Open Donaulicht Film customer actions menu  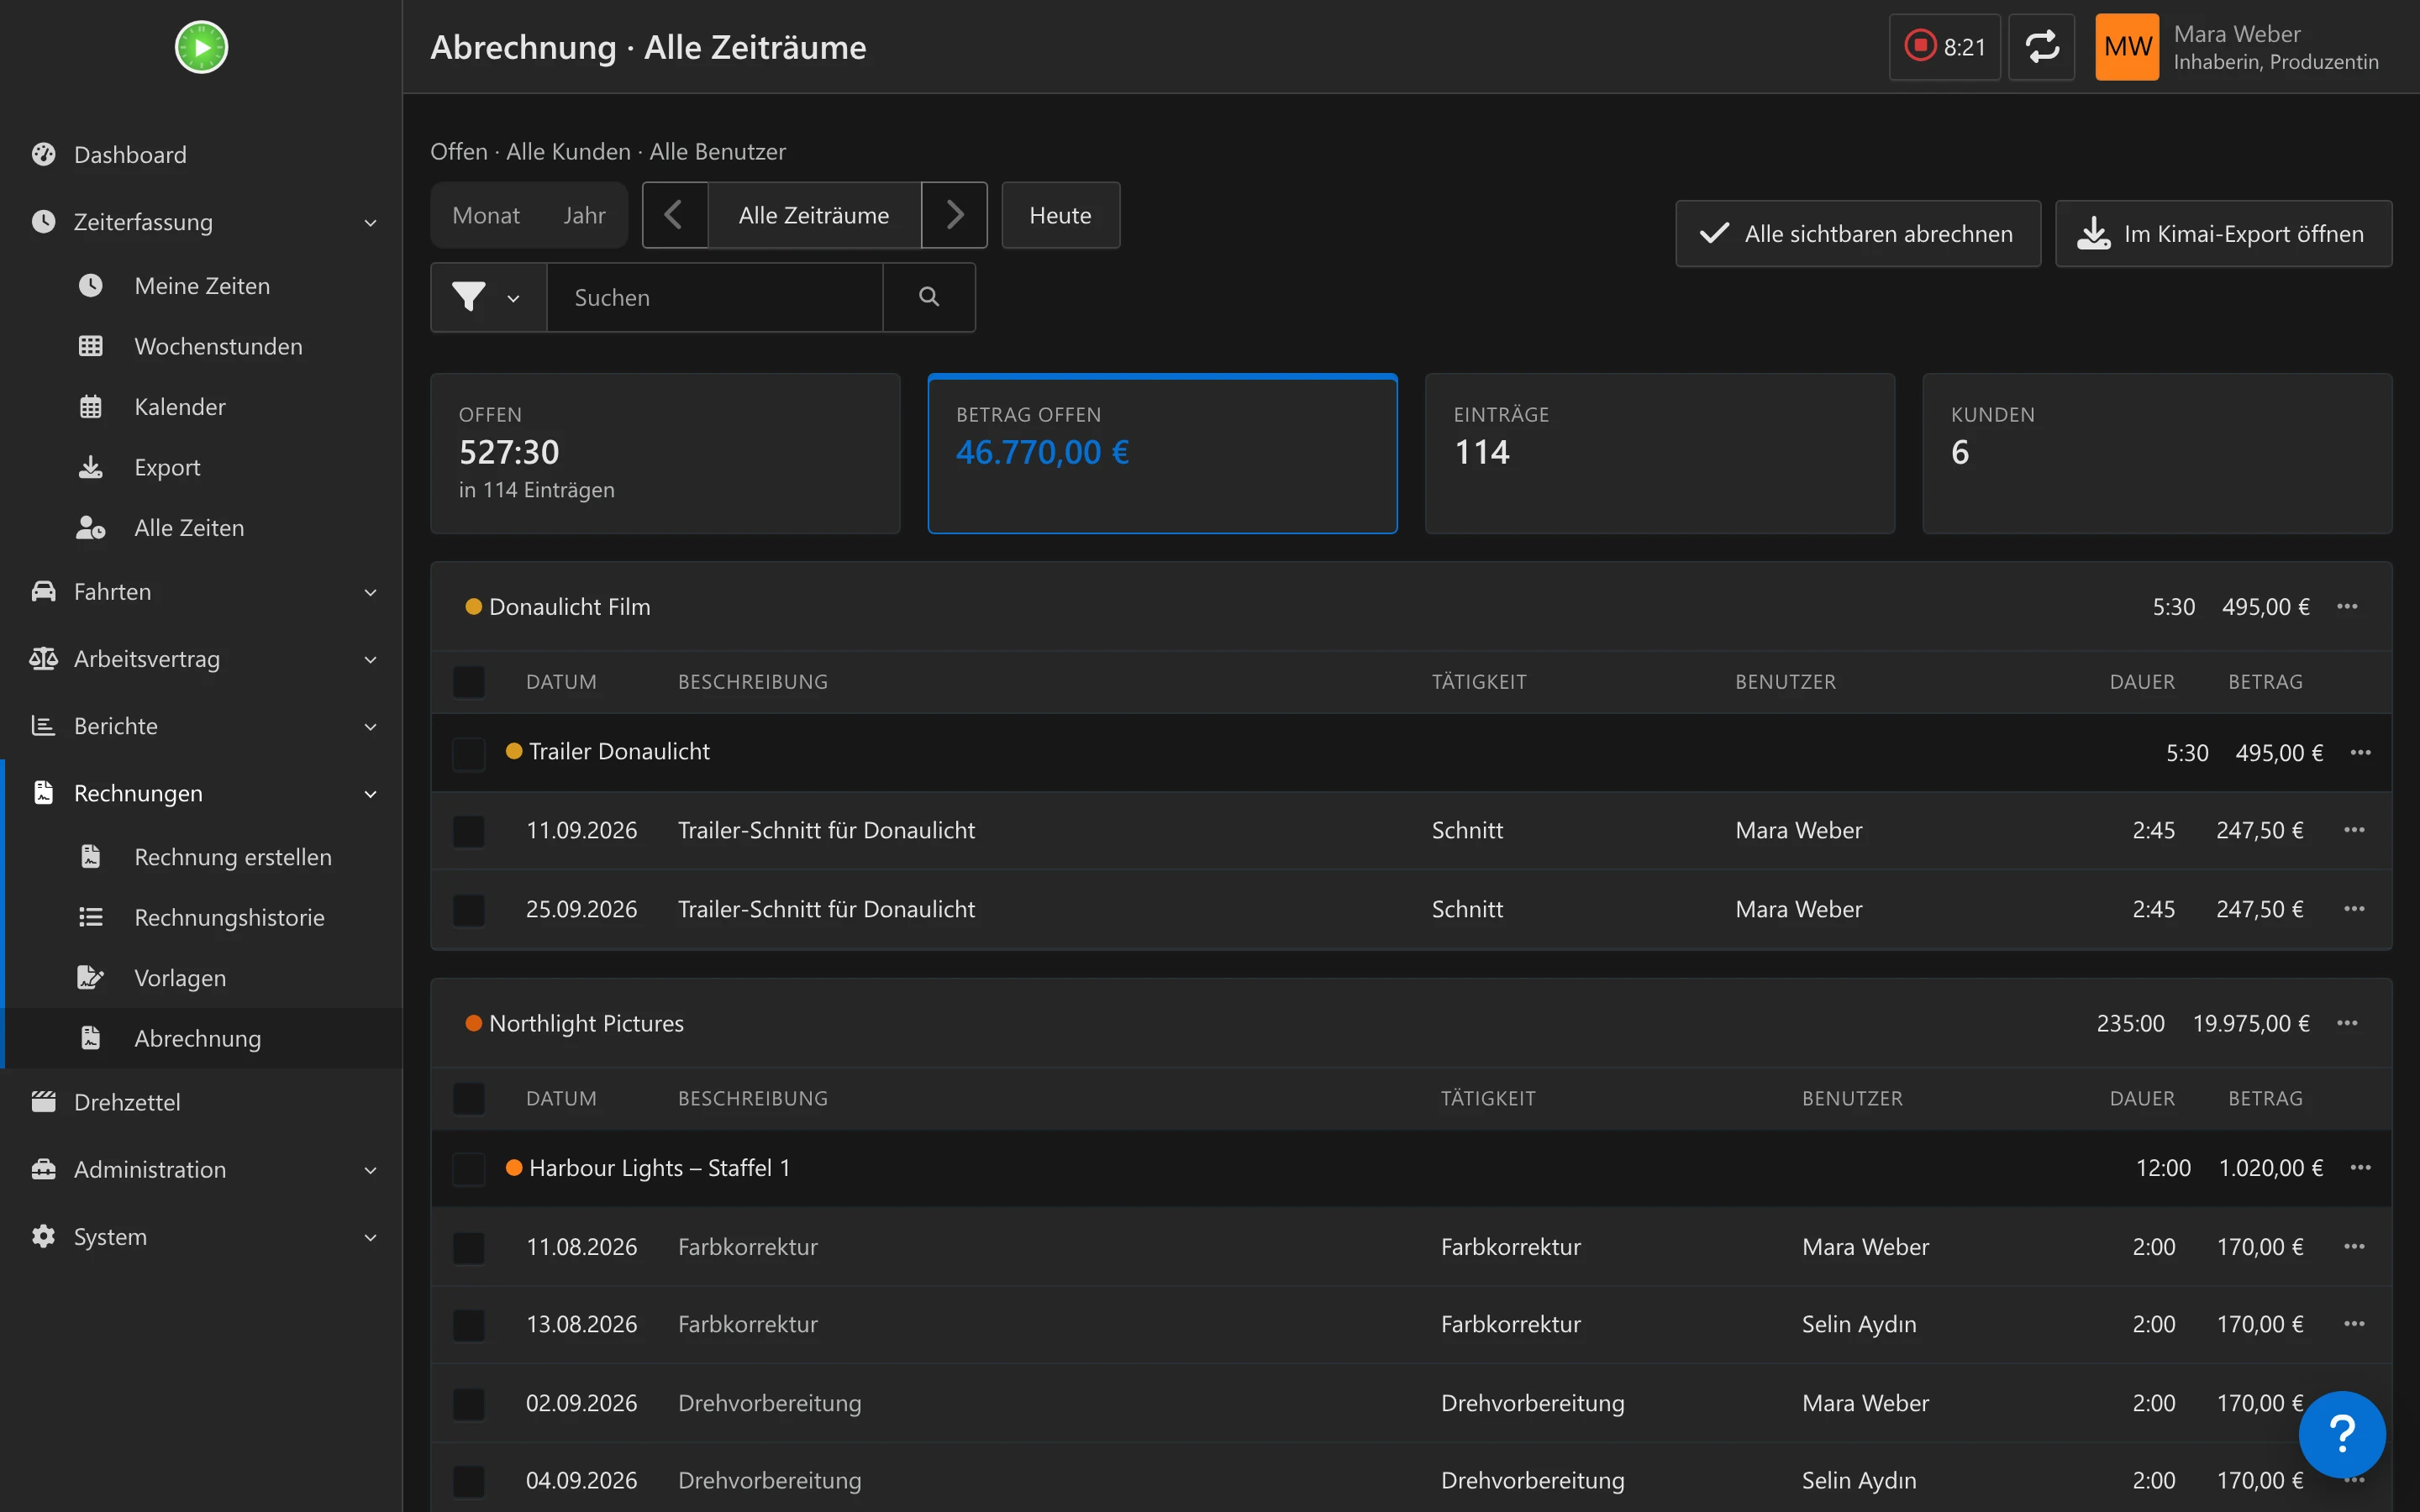tap(2347, 607)
